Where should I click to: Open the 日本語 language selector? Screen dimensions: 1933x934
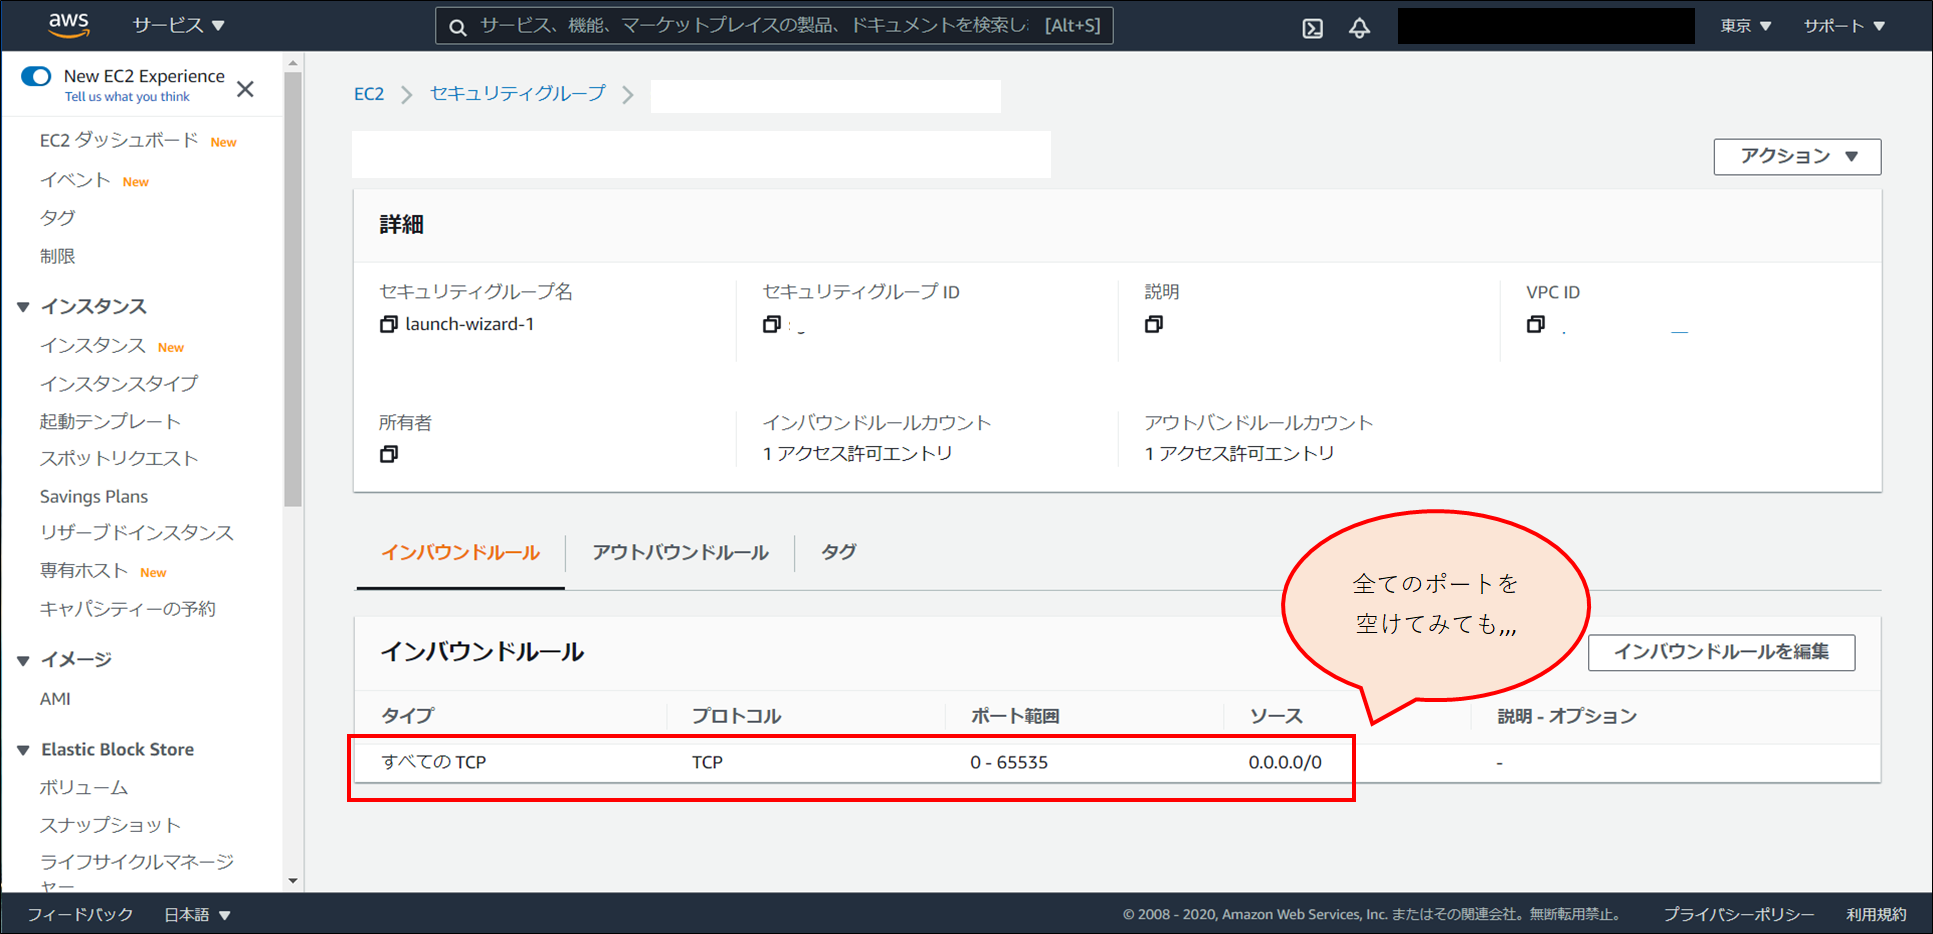coord(197,915)
